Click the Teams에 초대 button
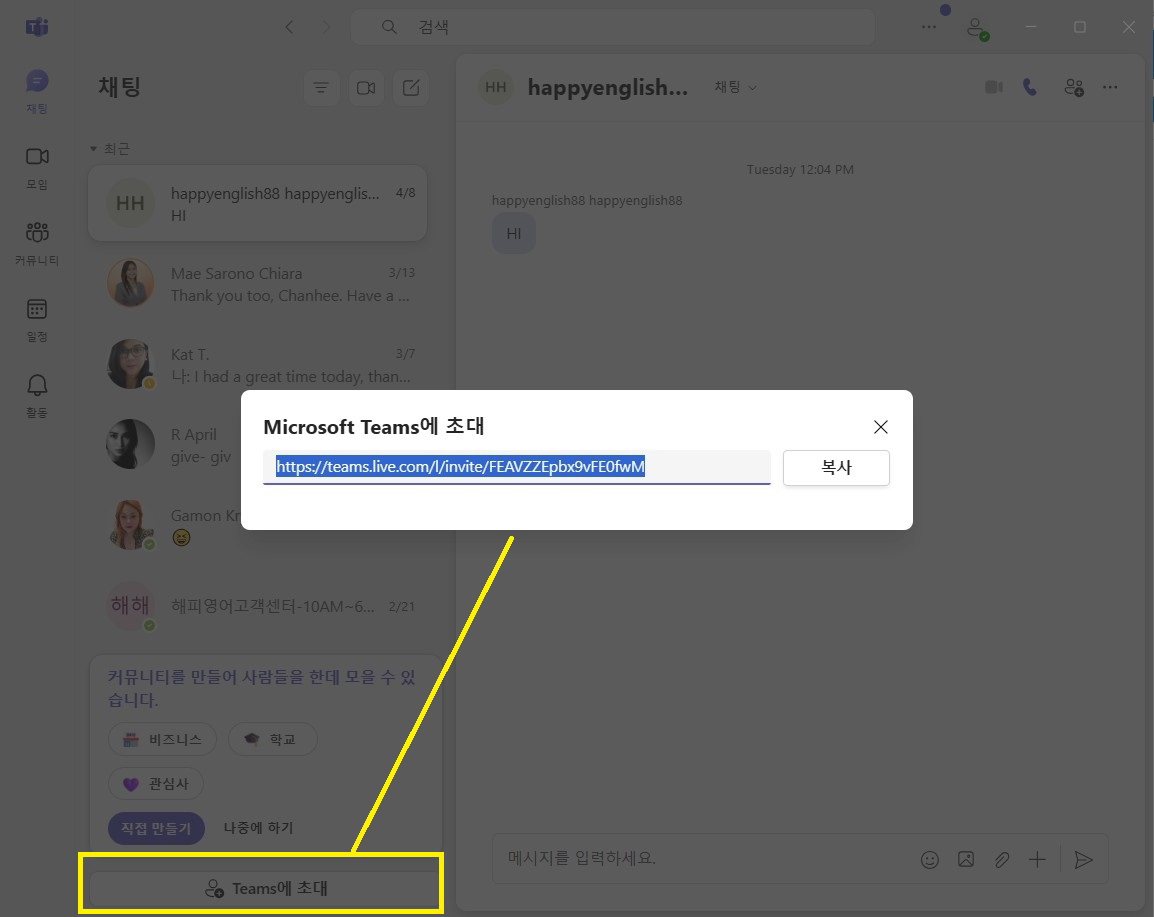This screenshot has height=917, width=1154. pos(265,888)
